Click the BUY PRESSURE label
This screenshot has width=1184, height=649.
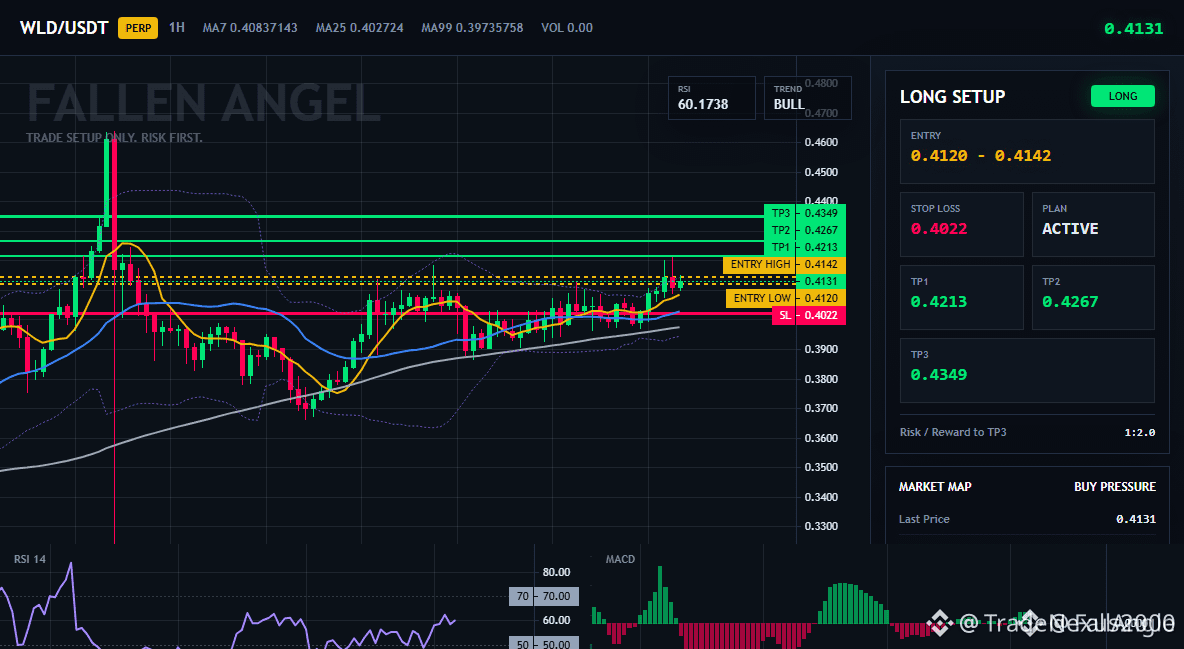1115,487
